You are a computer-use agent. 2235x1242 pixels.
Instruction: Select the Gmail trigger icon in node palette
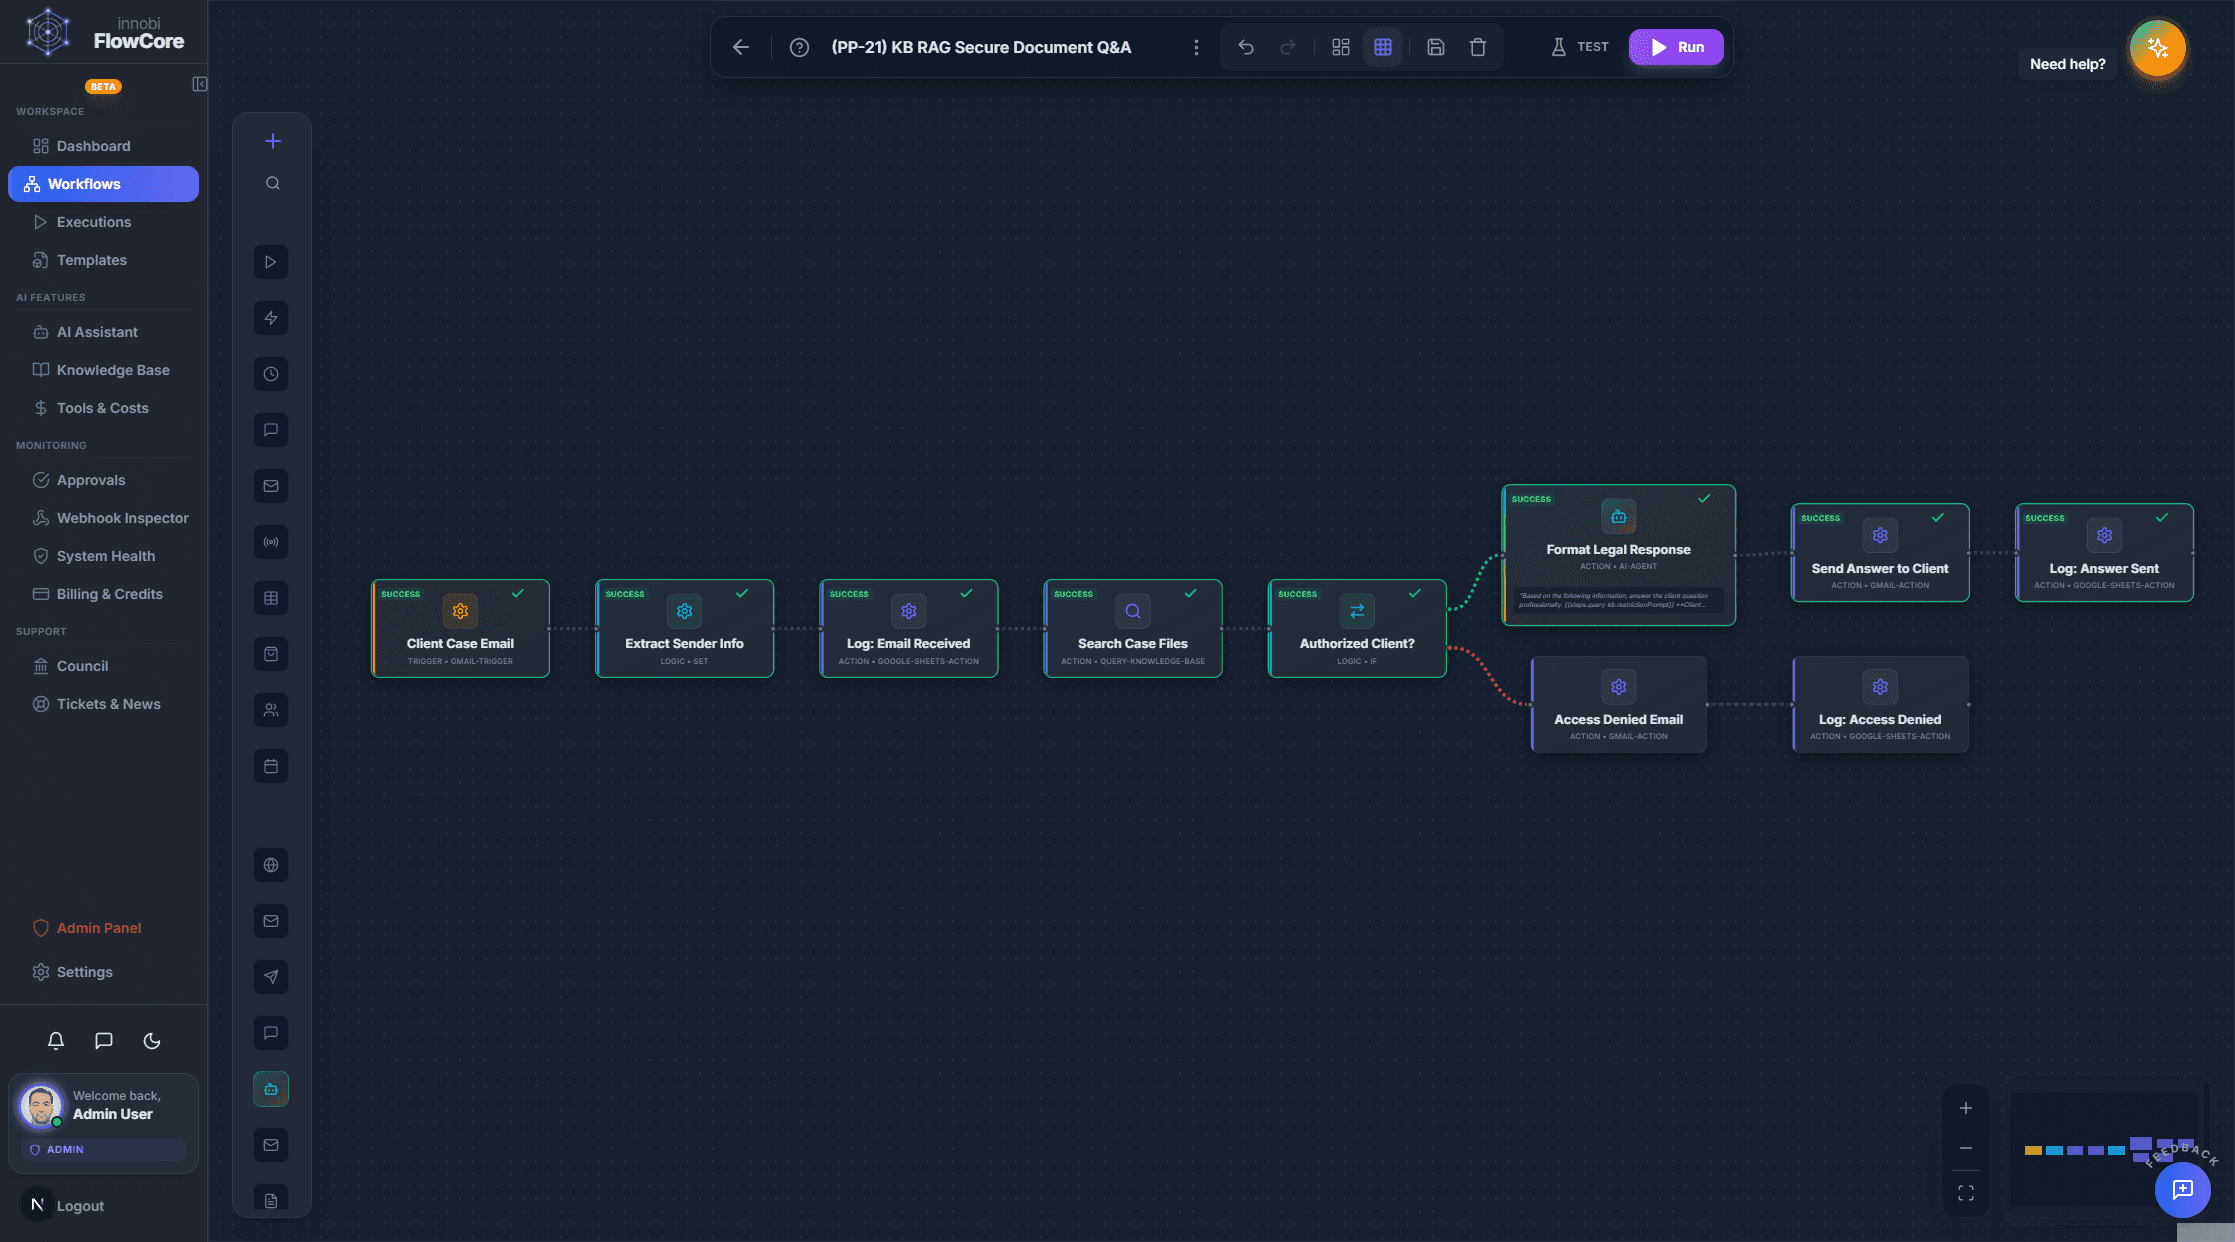coord(270,486)
